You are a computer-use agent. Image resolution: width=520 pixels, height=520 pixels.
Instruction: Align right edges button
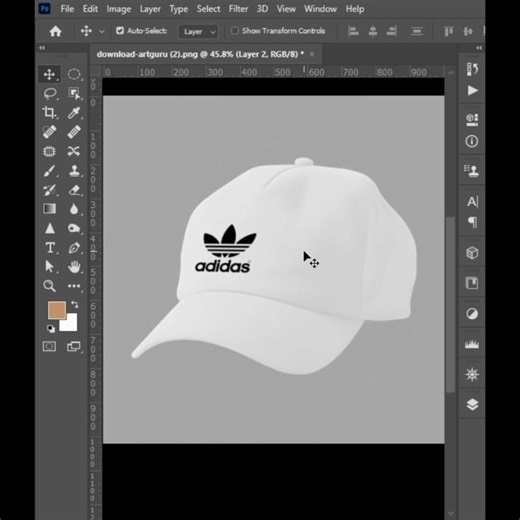pos(391,31)
